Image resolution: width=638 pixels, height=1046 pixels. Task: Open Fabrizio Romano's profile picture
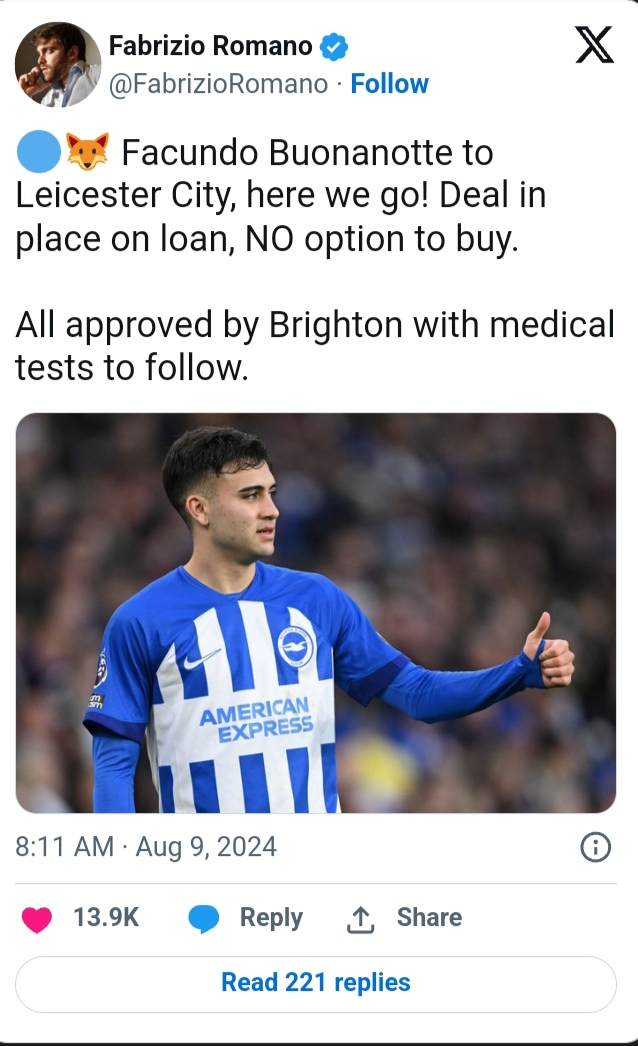pos(58,64)
